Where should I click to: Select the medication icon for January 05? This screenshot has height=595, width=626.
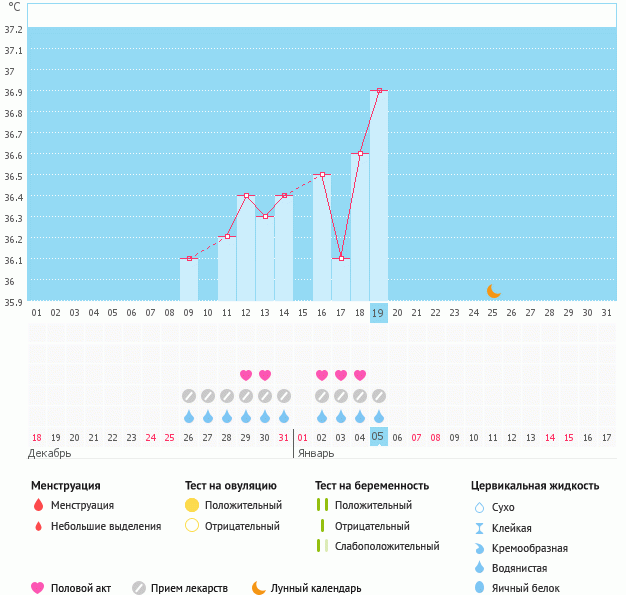(x=378, y=396)
